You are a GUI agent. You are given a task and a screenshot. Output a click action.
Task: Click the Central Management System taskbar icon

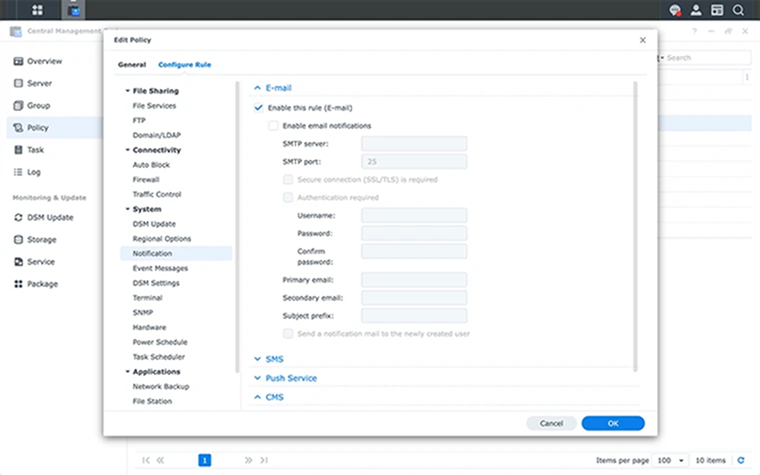tap(72, 10)
